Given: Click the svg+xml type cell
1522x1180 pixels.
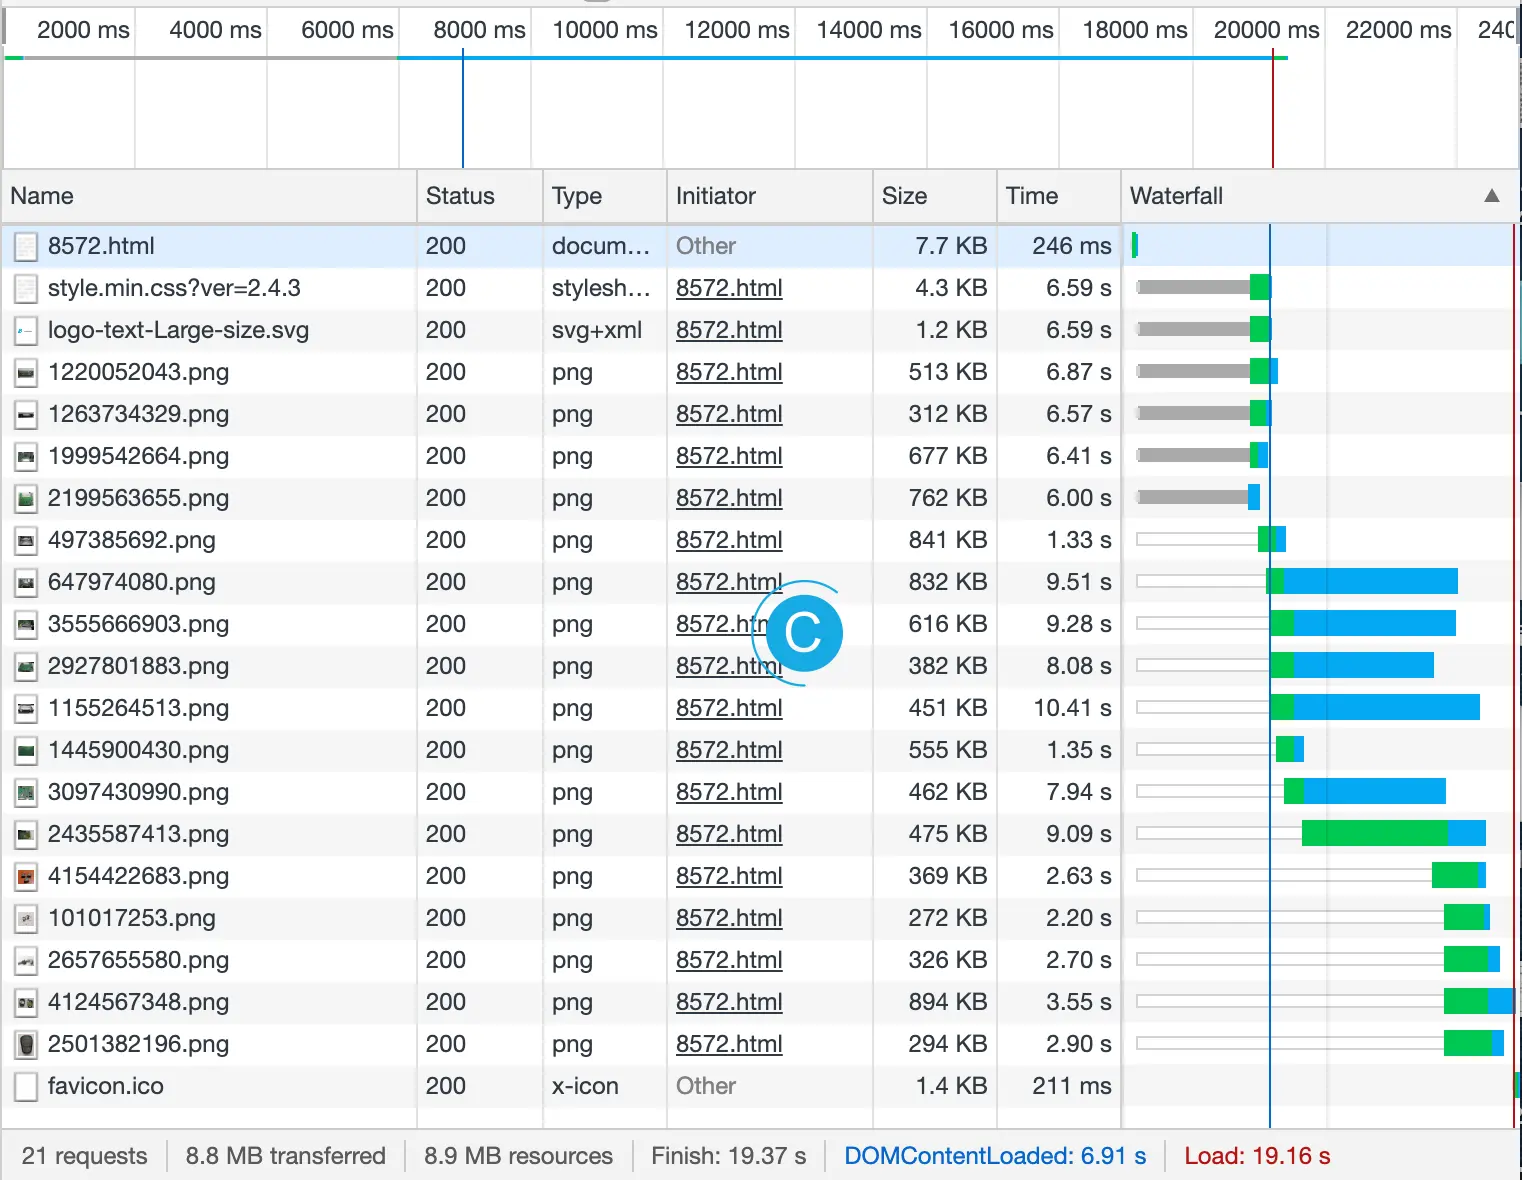Looking at the screenshot, I should coord(605,330).
